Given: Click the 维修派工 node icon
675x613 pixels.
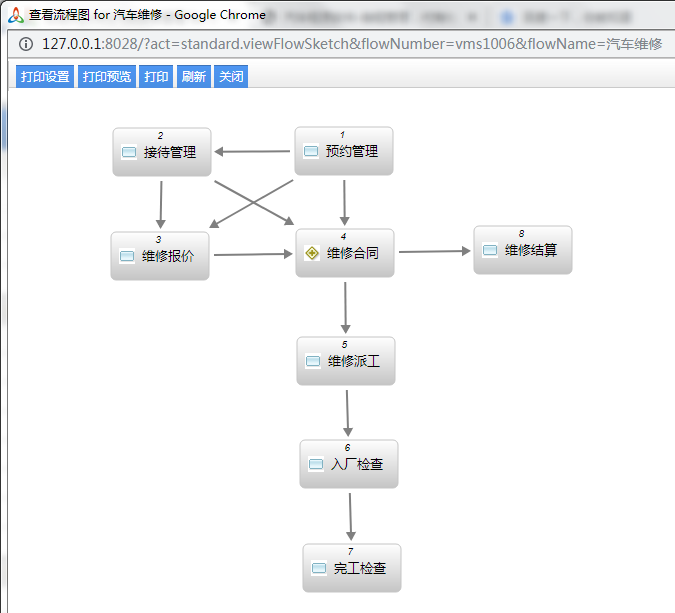Looking at the screenshot, I should [x=313, y=361].
